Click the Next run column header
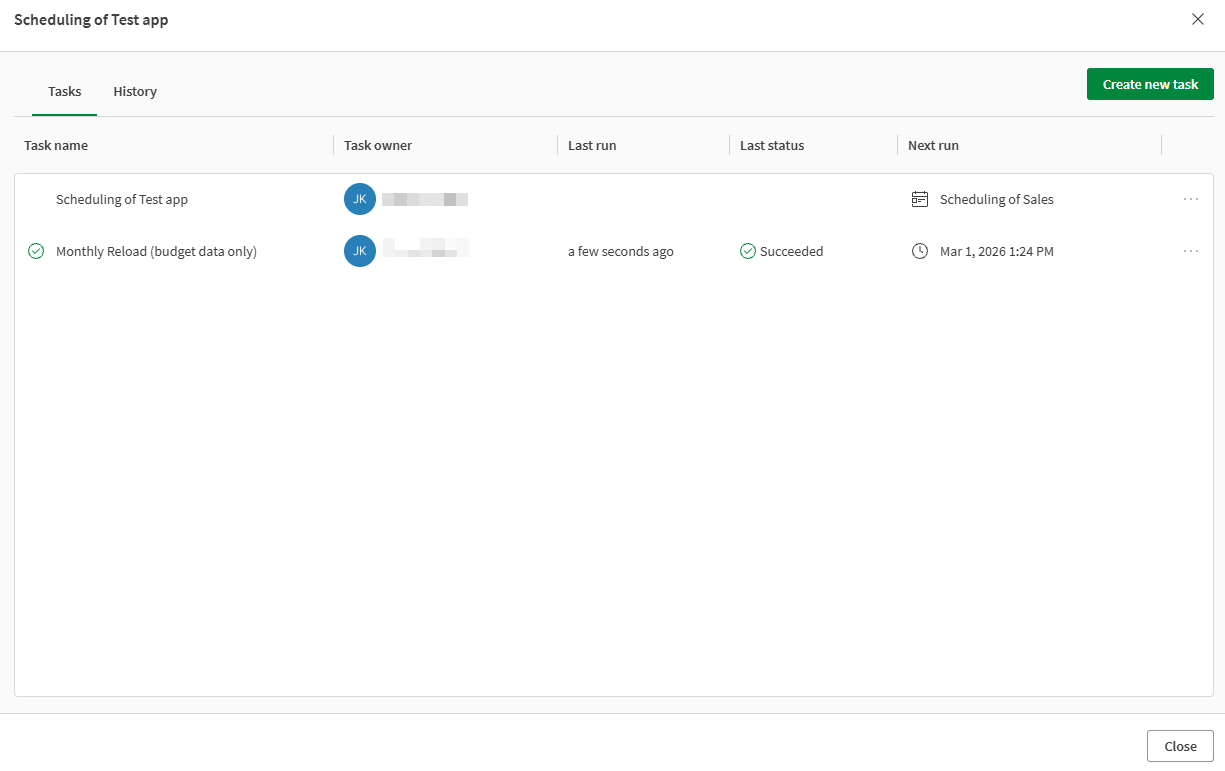Image resolution: width=1225 pixels, height=771 pixels. tap(933, 145)
